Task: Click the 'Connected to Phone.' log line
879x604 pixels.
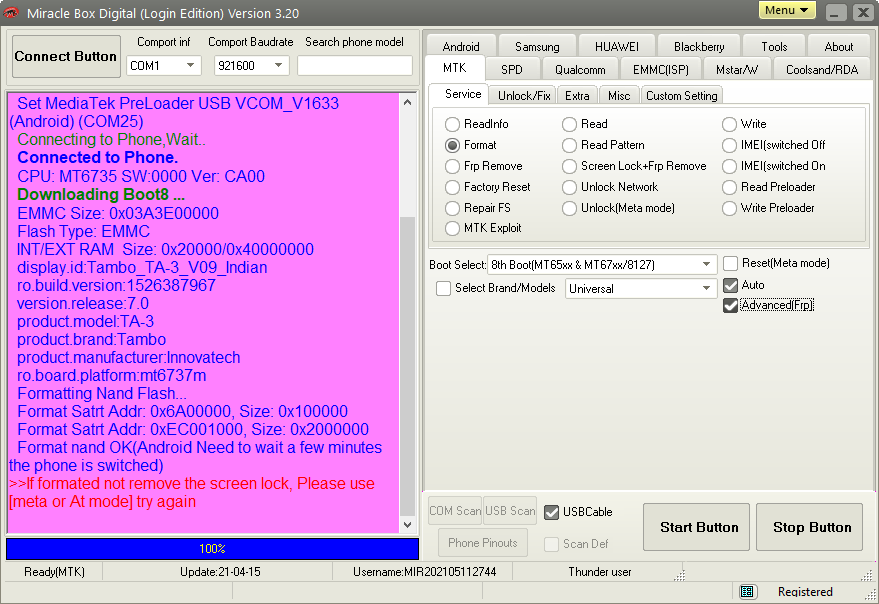Action: (x=98, y=158)
